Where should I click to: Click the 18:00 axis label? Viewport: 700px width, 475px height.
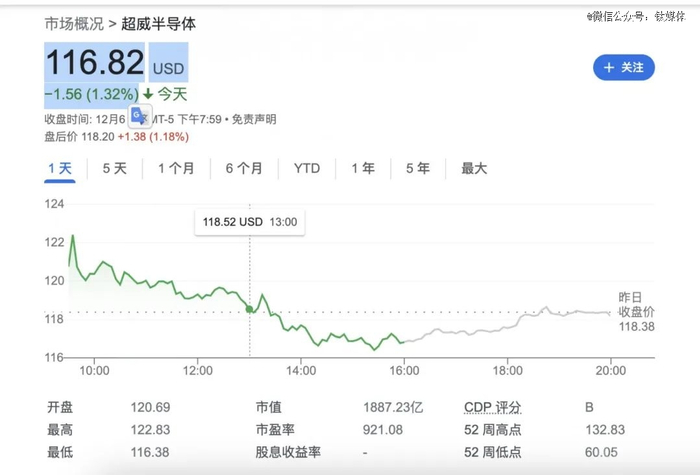pyautogui.click(x=508, y=371)
